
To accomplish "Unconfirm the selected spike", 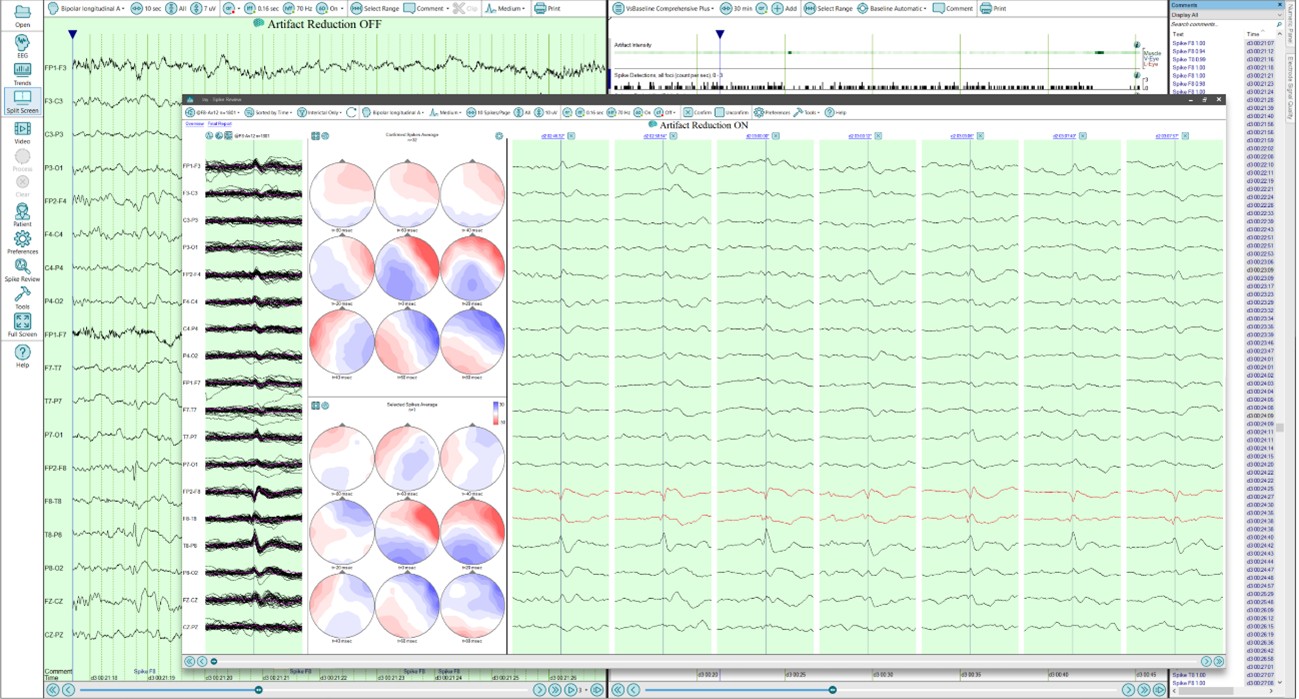I will coord(732,113).
